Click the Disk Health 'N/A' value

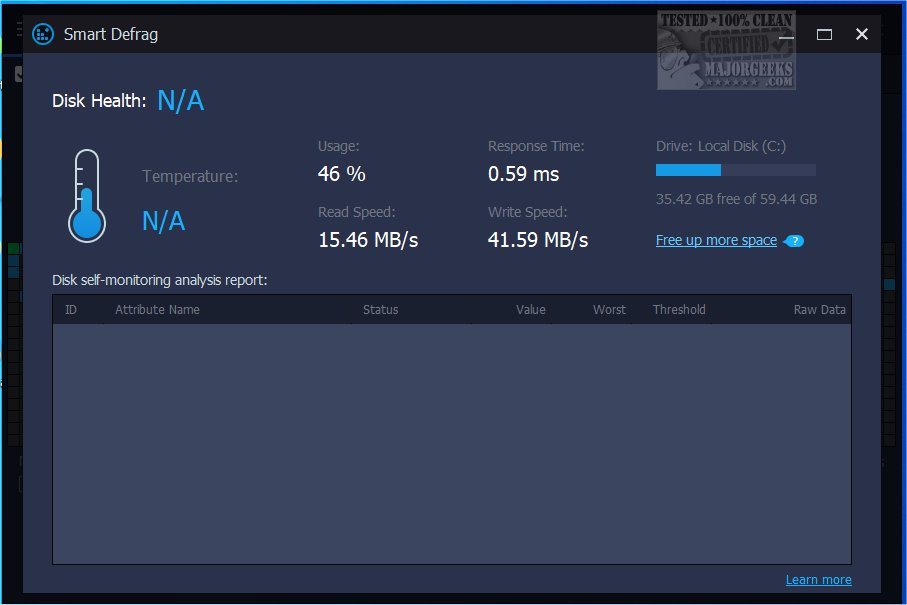coord(180,101)
